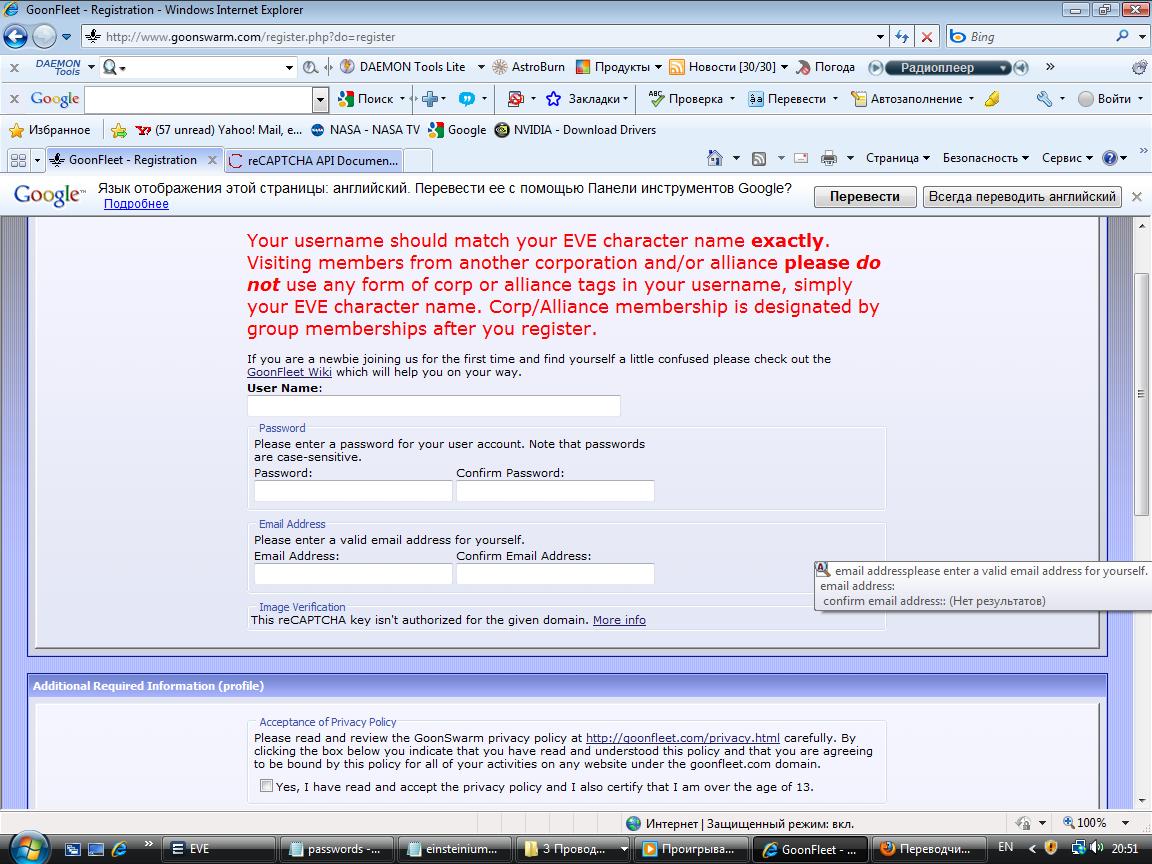Click the AstroBurn toolbar icon
The height and width of the screenshot is (864, 1152).
pos(529,67)
